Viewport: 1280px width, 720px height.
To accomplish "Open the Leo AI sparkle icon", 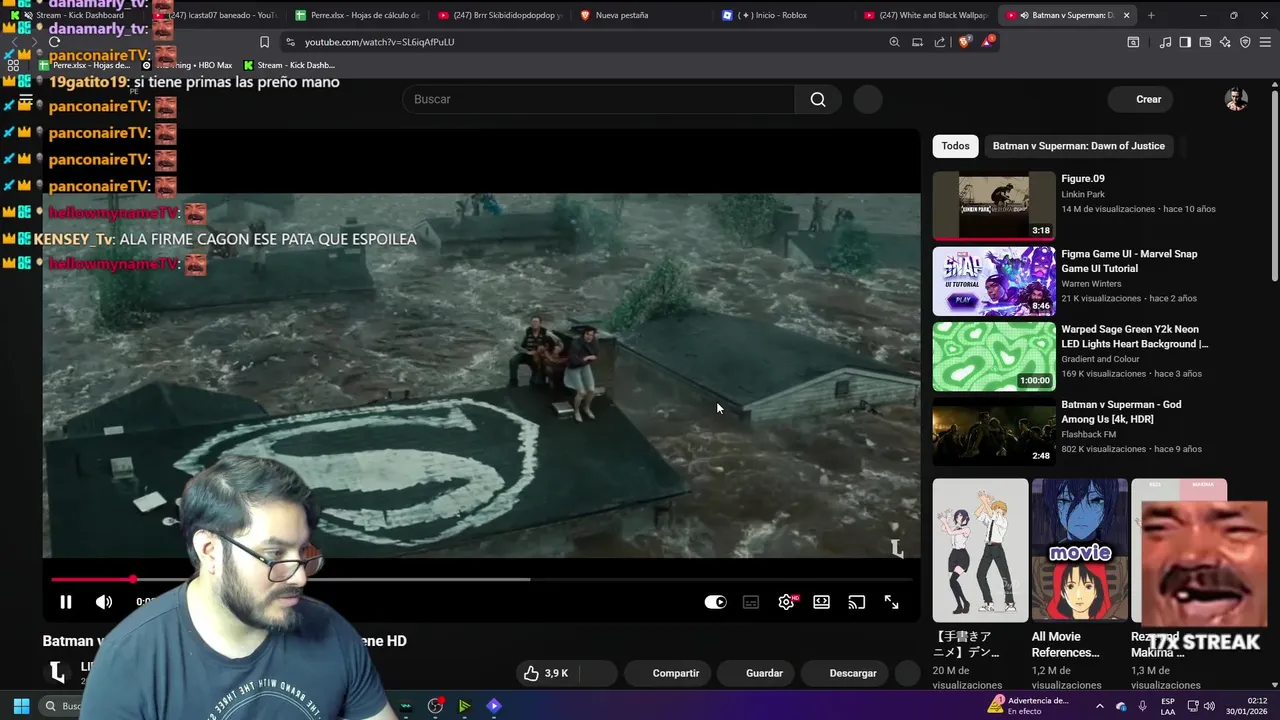I will point(1225,42).
